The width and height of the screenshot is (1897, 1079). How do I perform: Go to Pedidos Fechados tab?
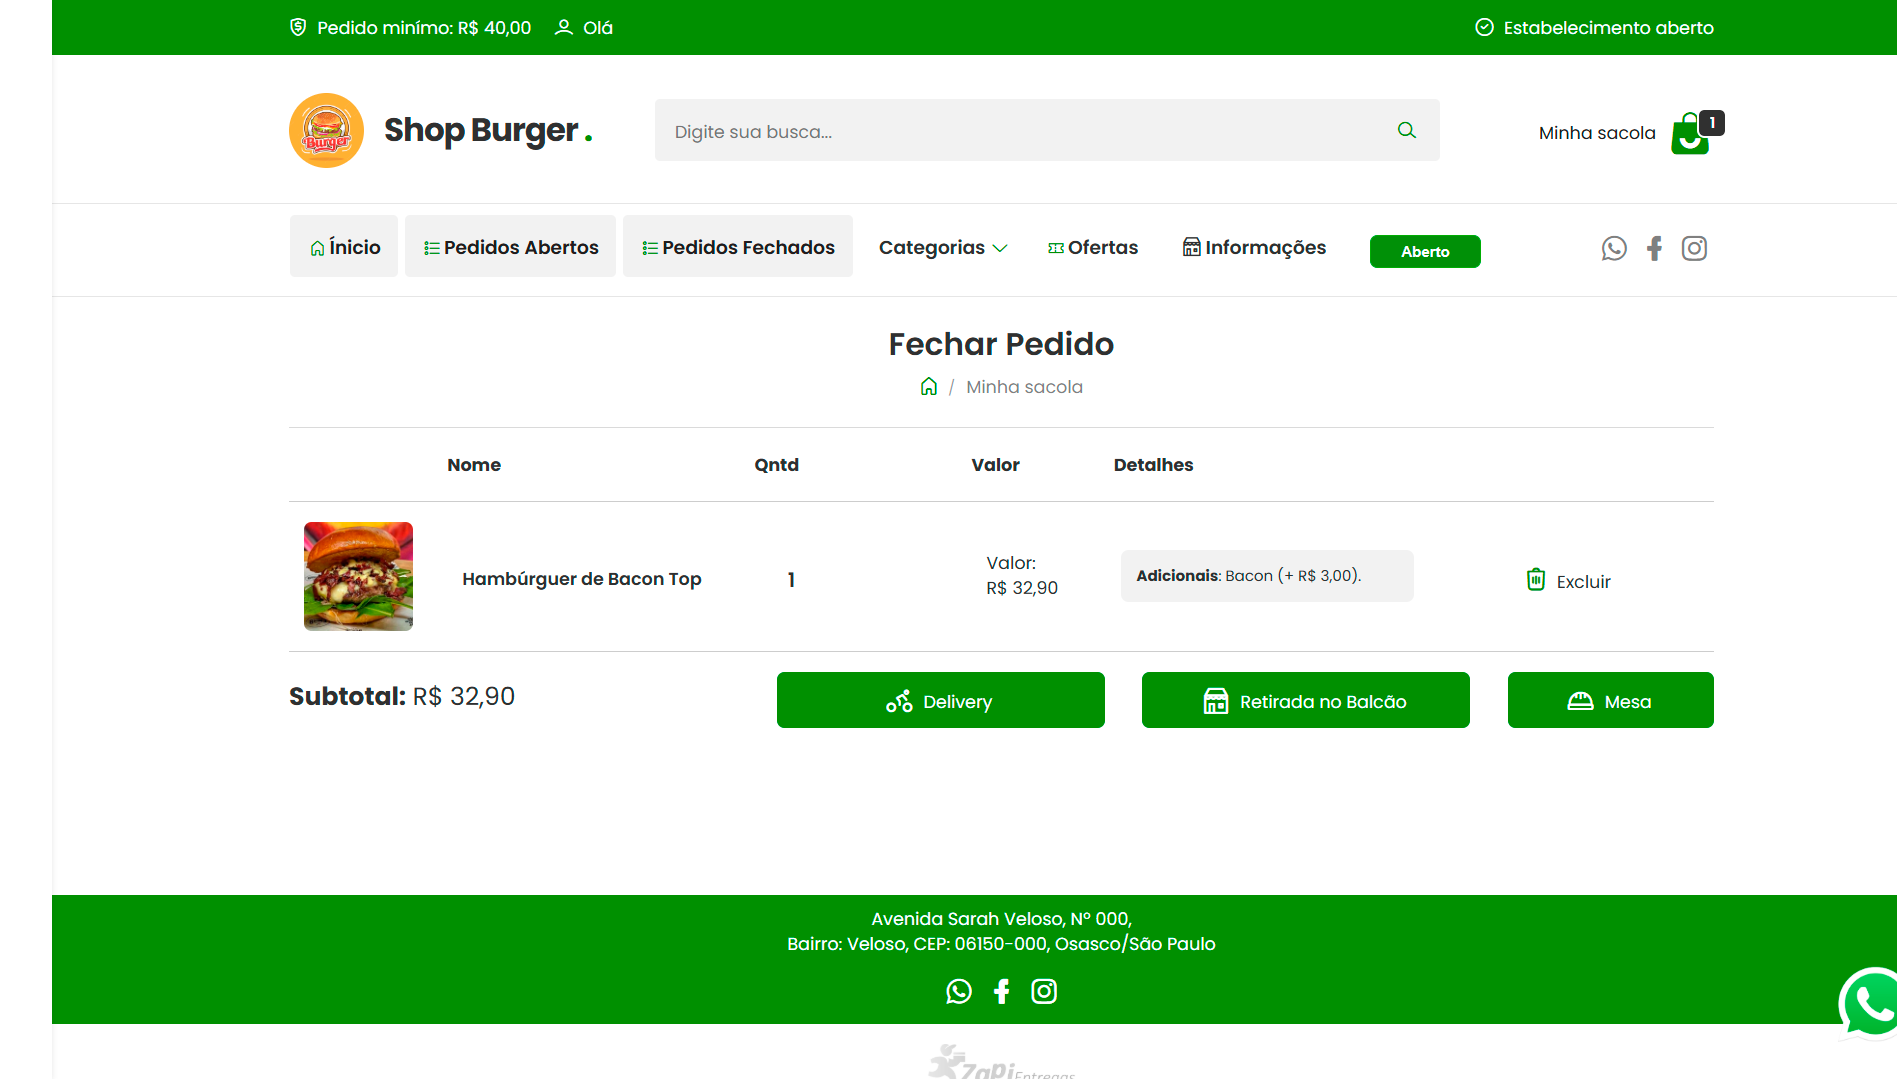738,247
